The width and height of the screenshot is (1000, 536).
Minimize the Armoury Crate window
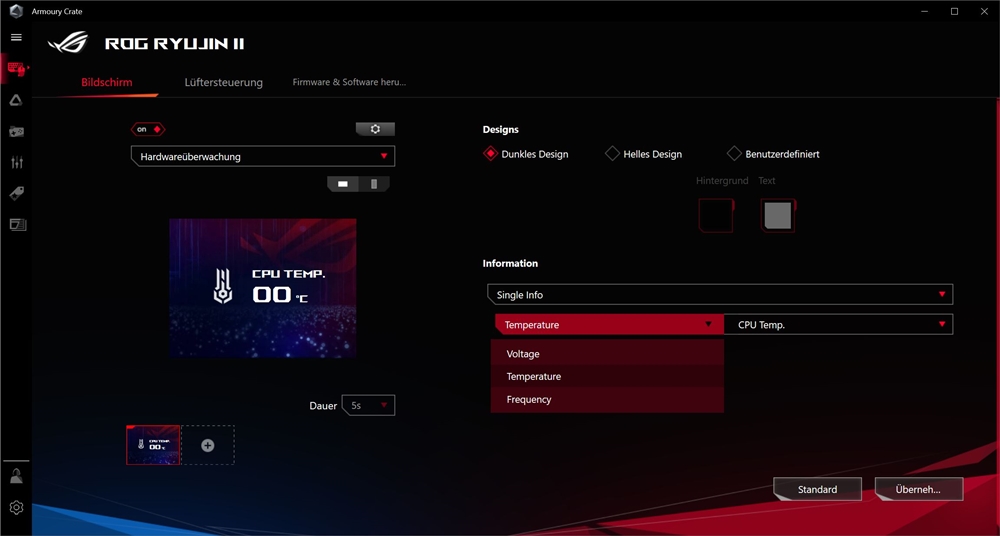click(925, 11)
